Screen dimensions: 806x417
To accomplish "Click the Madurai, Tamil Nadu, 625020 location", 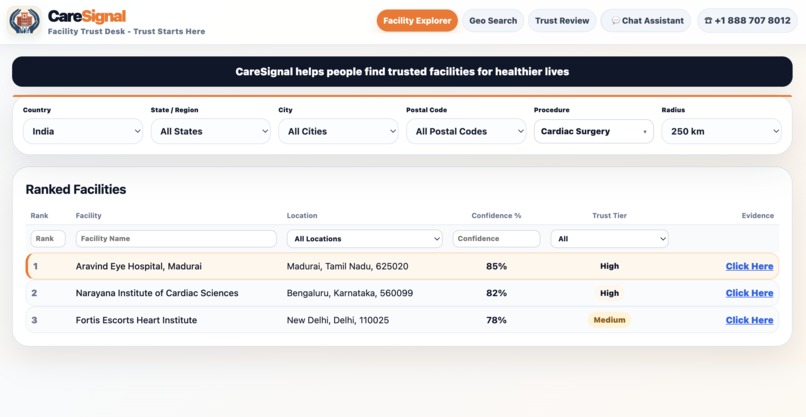I will coord(347,266).
